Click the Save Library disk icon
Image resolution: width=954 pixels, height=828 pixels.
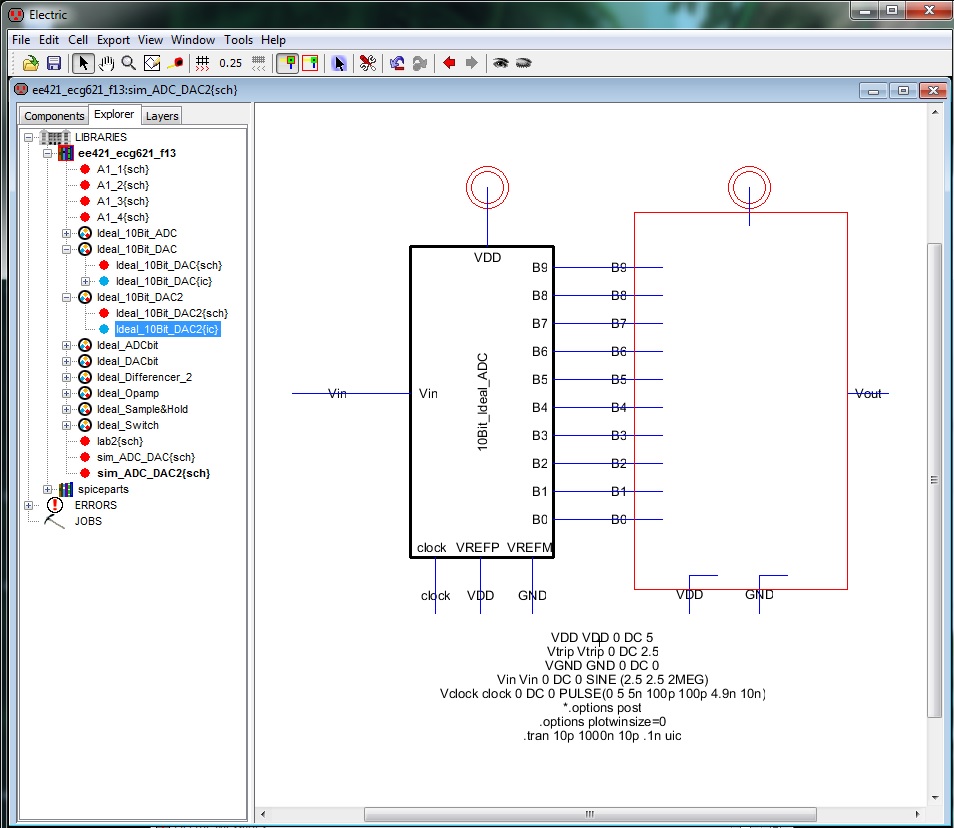click(54, 63)
